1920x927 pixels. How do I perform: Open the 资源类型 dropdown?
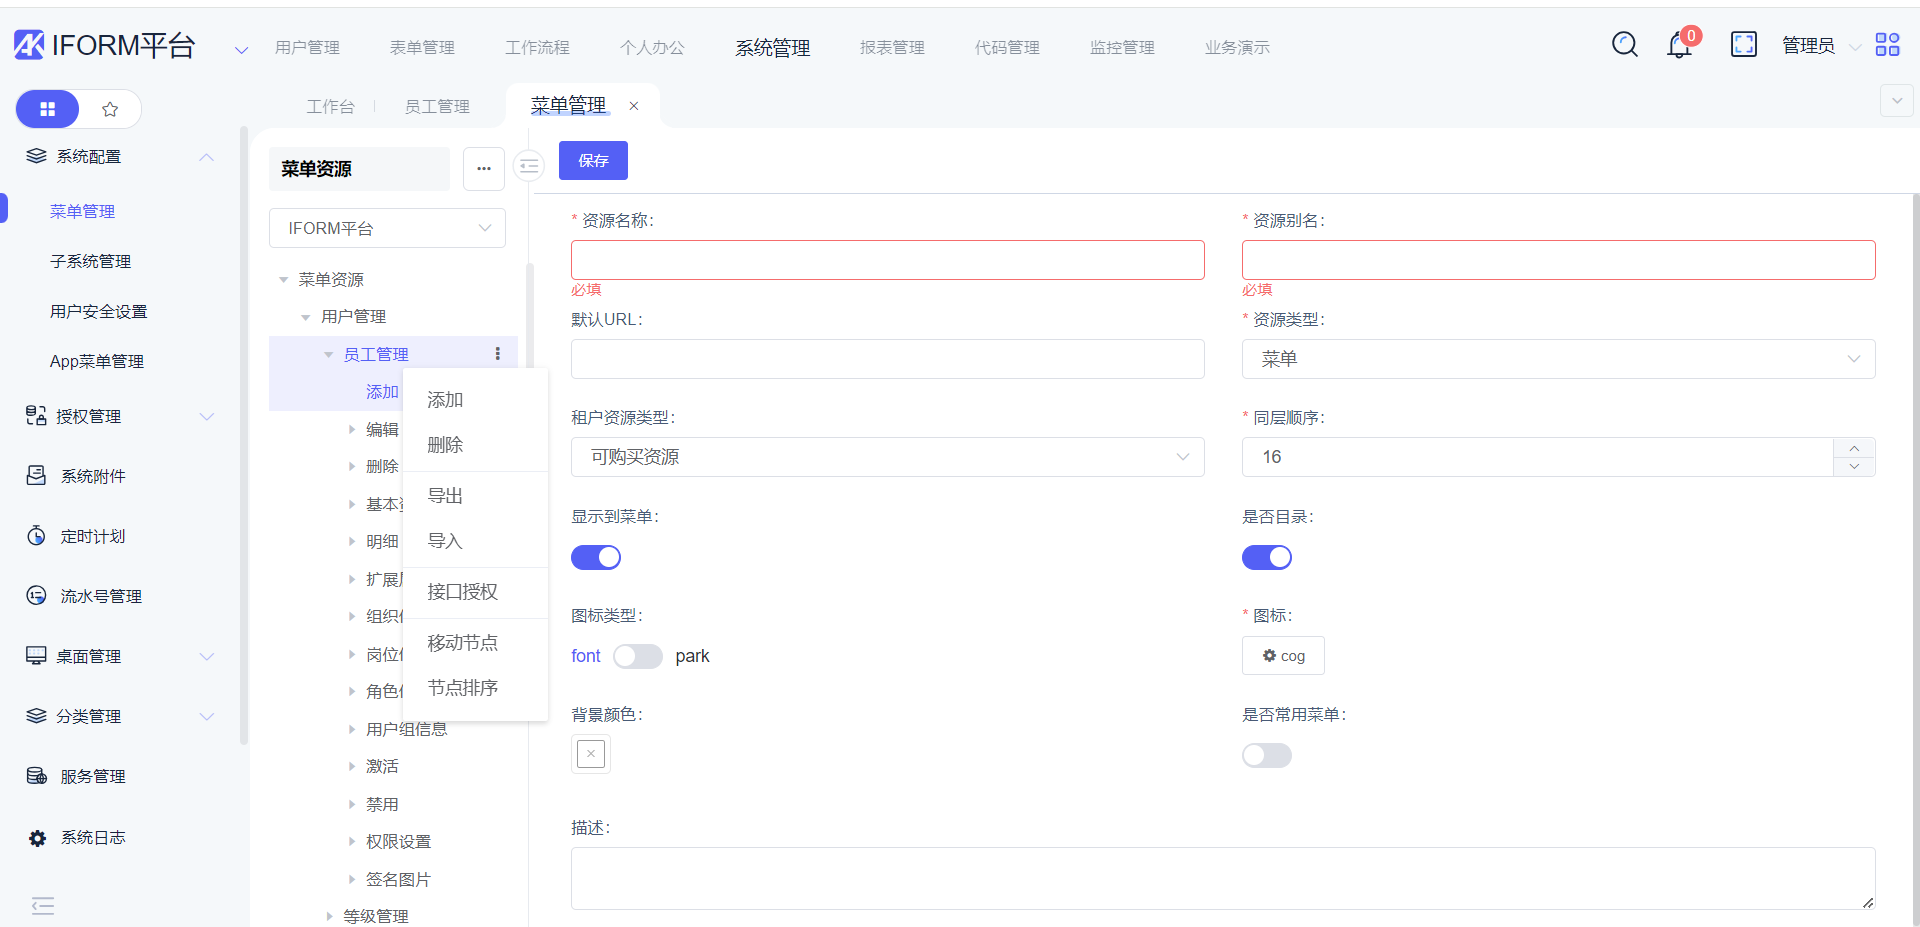pyautogui.click(x=1557, y=359)
